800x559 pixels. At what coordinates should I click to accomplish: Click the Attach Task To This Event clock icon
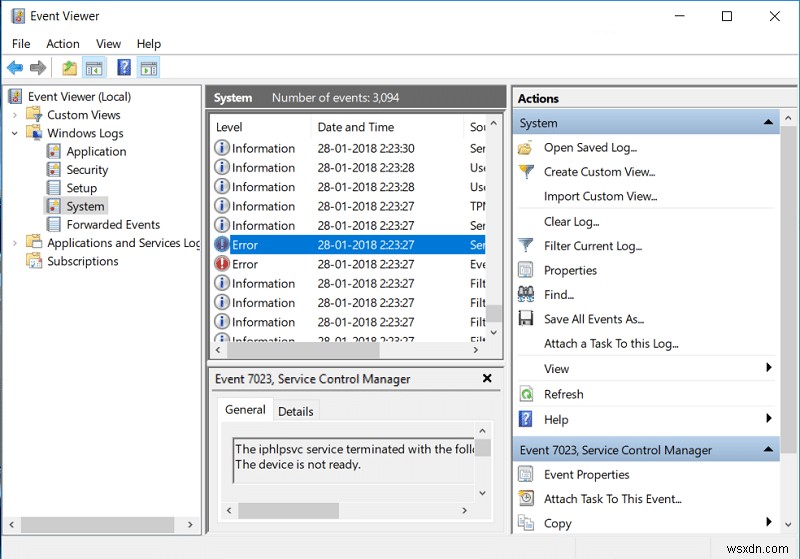click(x=526, y=498)
